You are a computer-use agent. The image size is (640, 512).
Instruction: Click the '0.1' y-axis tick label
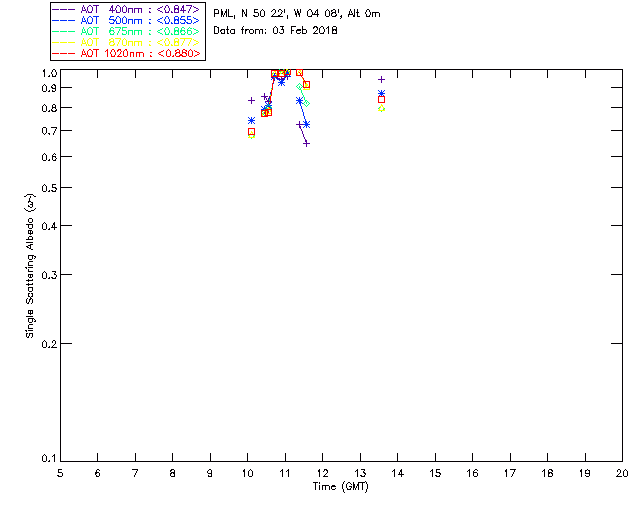tap(49, 459)
